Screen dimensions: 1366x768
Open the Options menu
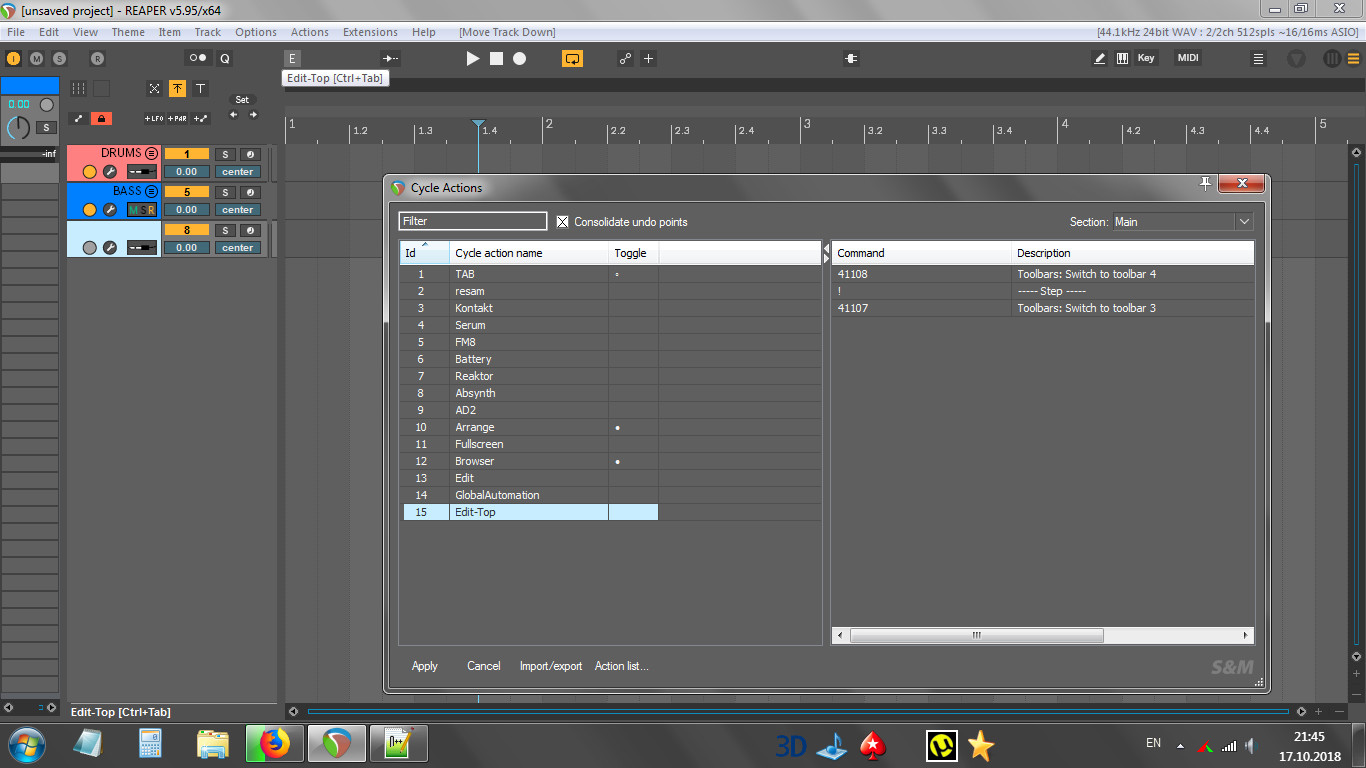(x=256, y=32)
